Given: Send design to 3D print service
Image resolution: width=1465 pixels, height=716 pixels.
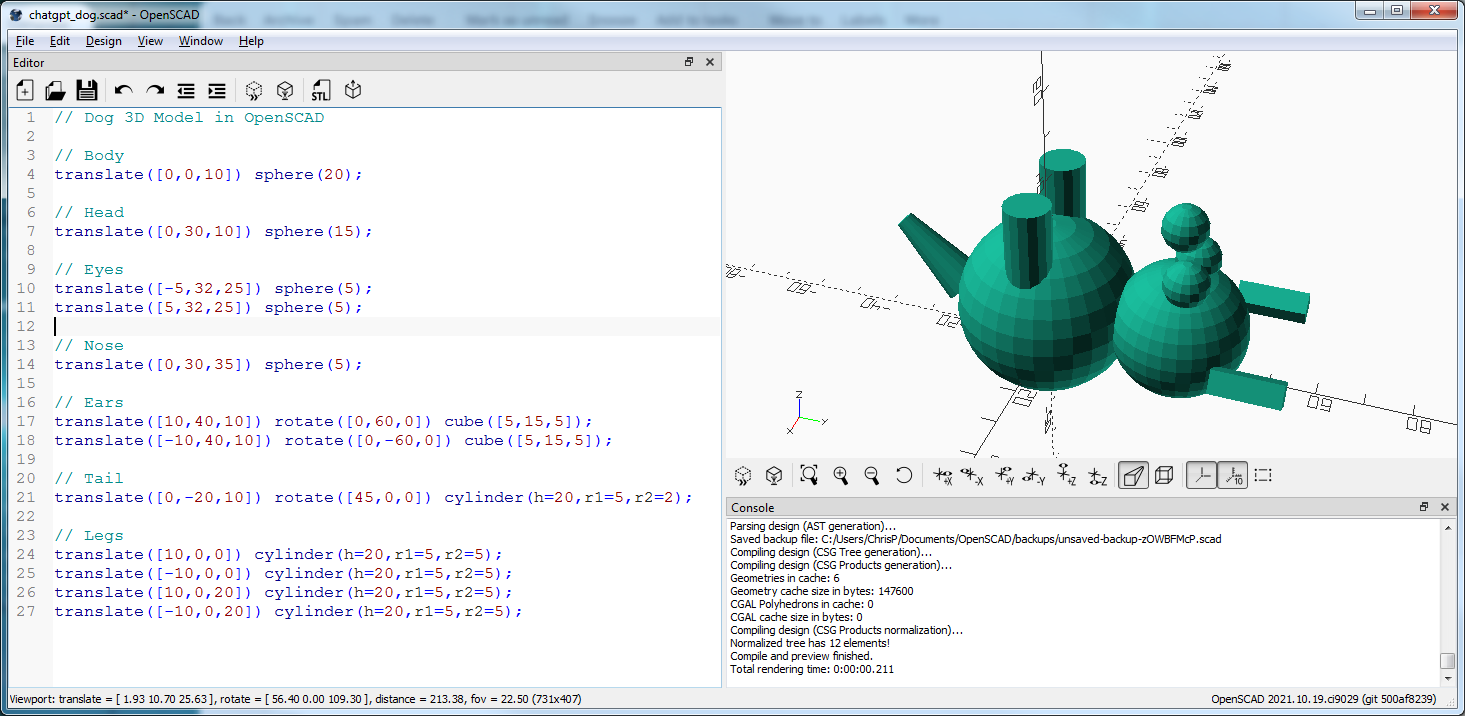Looking at the screenshot, I should click(352, 90).
